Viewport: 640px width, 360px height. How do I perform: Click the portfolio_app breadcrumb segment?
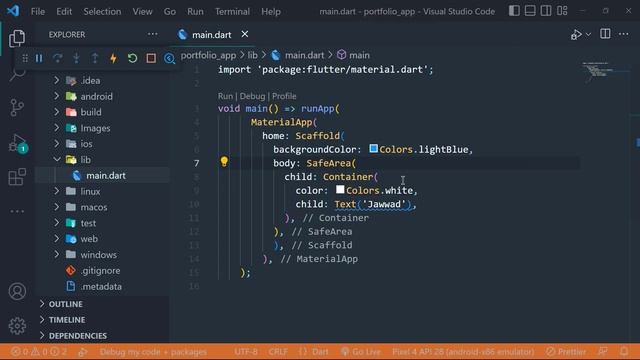tap(208, 55)
